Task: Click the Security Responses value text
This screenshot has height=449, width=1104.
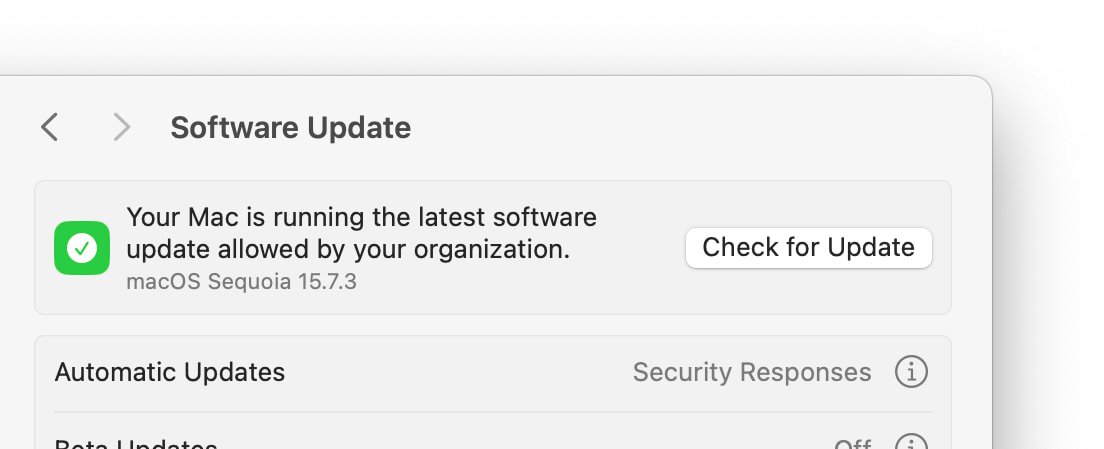Action: (x=751, y=372)
